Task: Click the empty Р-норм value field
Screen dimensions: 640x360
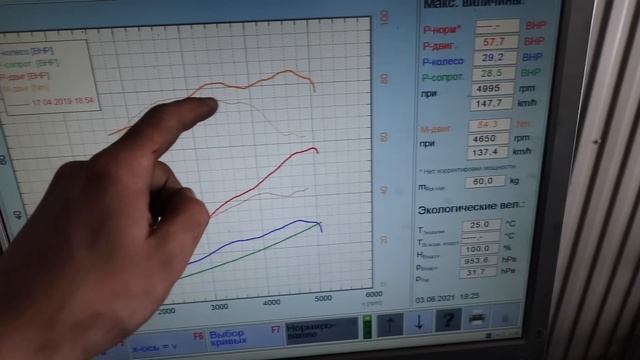Action: [x=497, y=26]
